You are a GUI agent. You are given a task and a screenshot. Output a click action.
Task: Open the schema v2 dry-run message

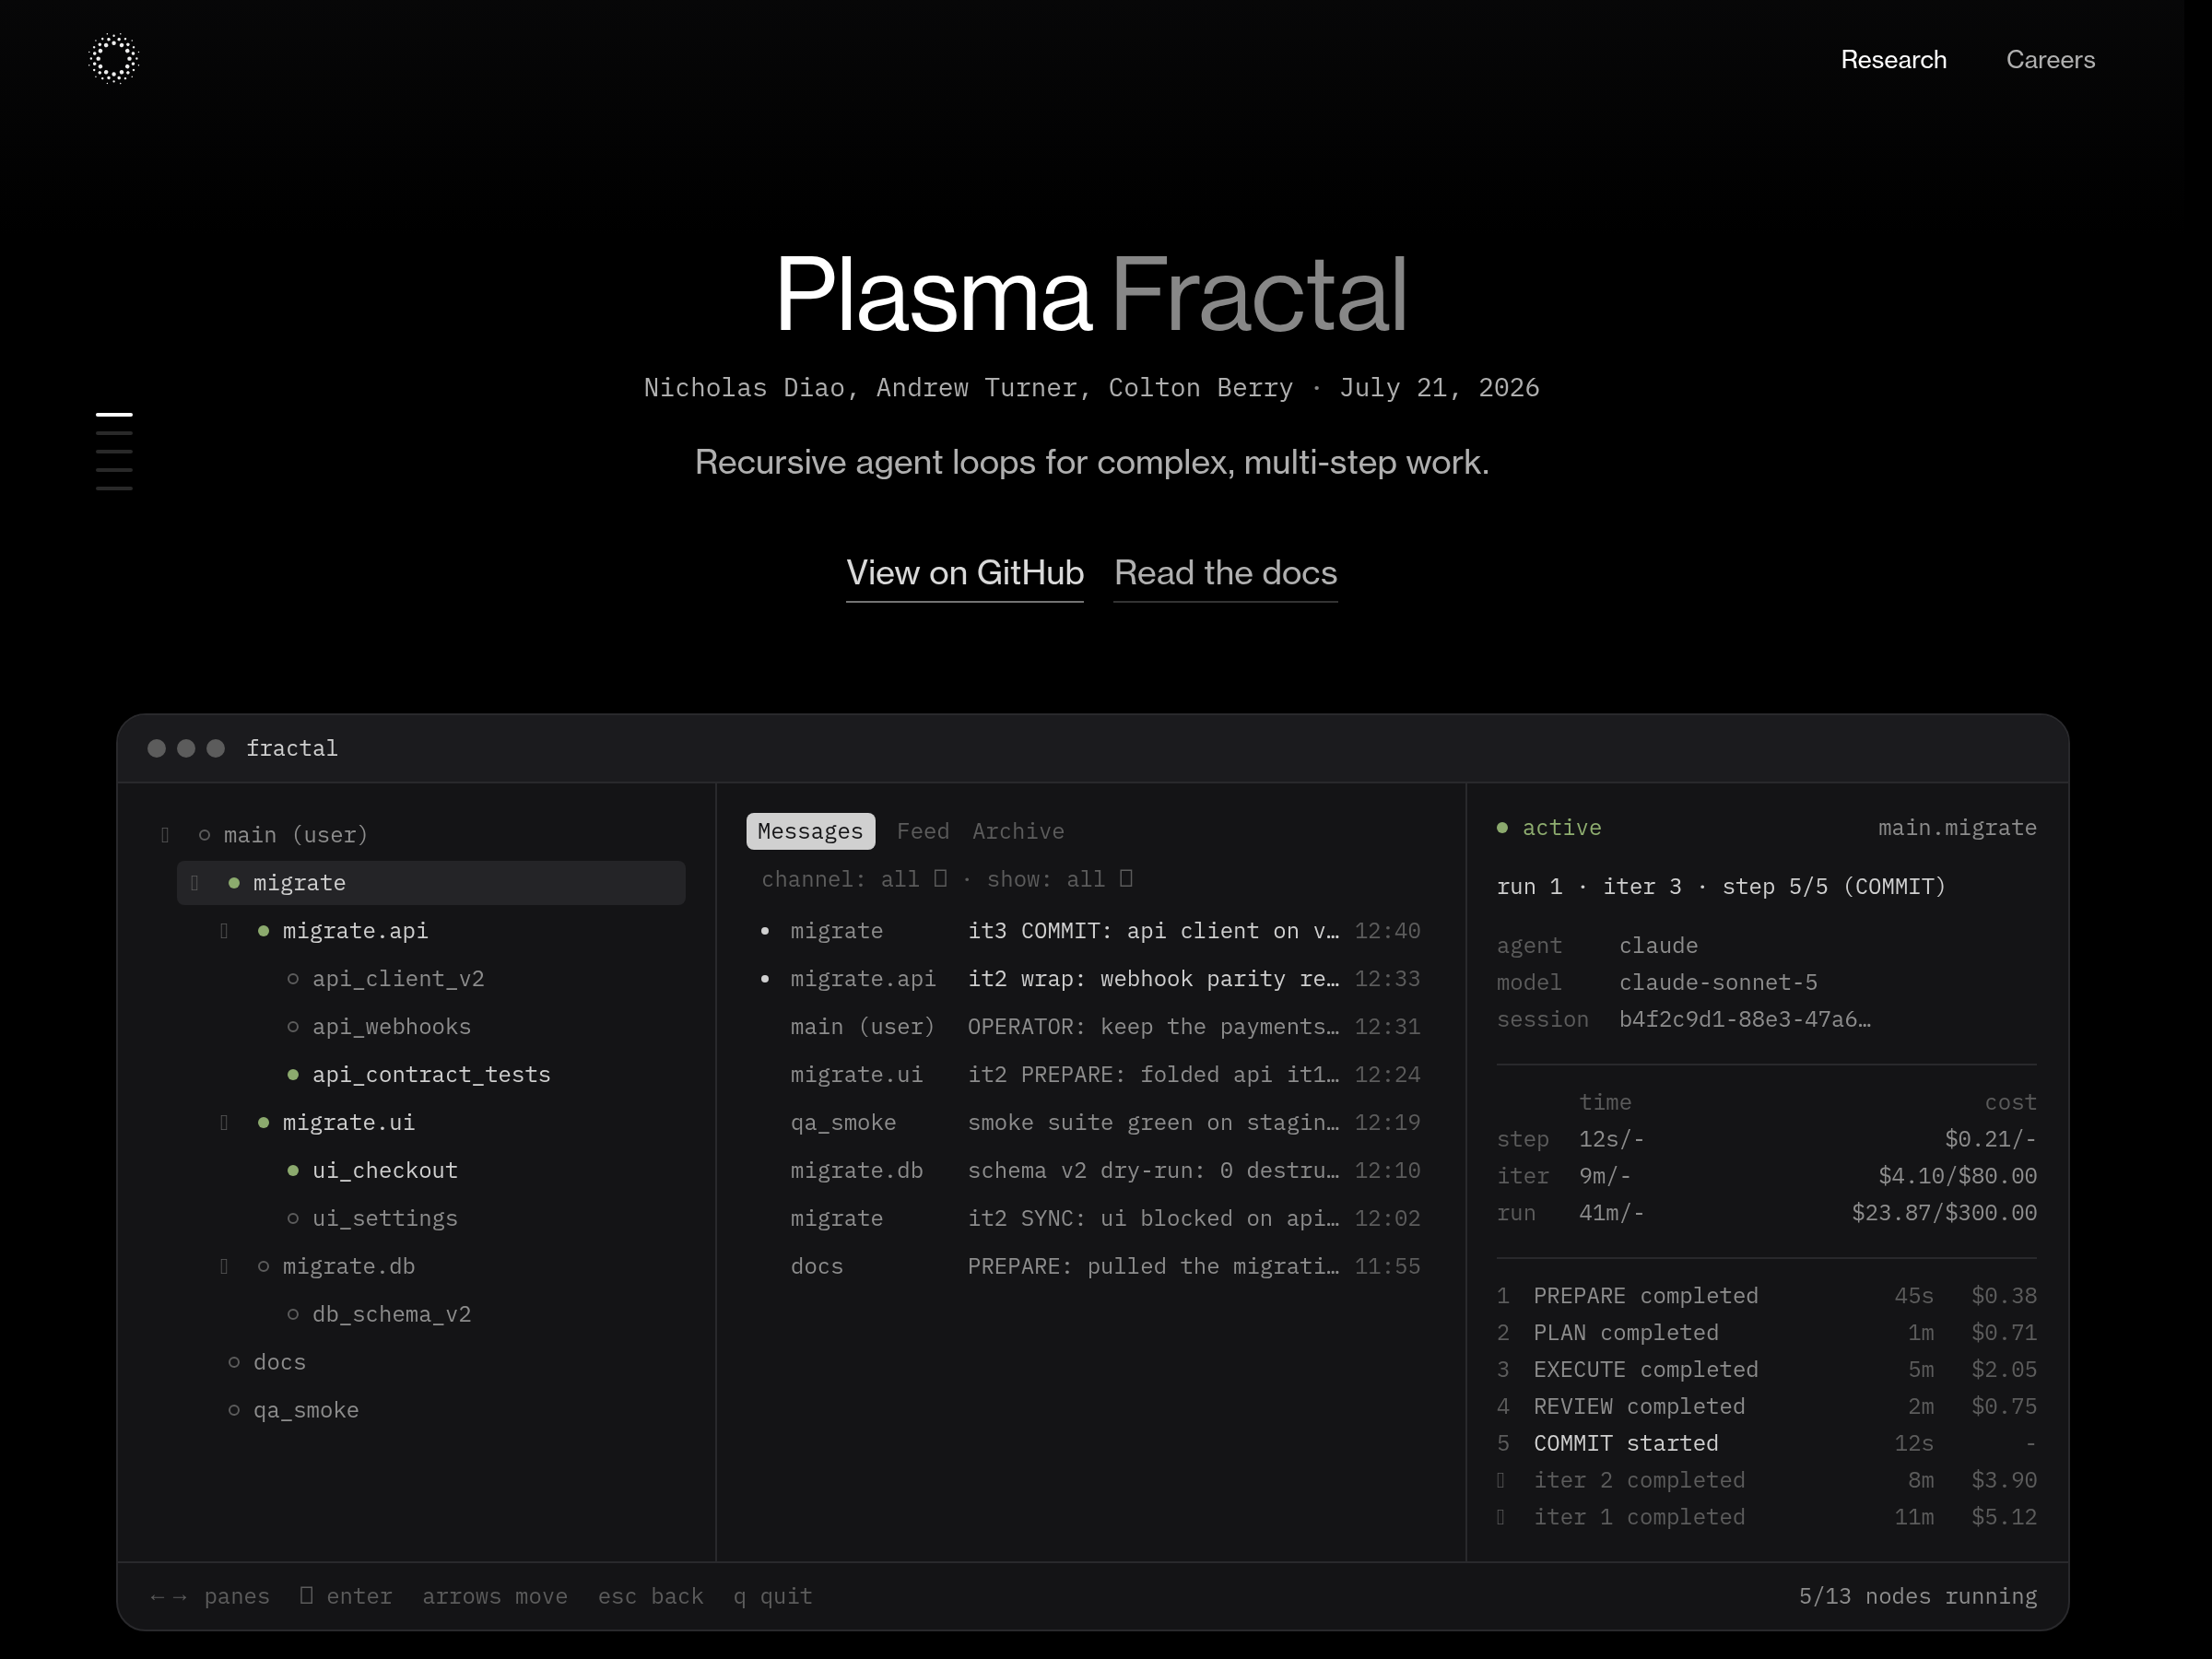tap(1090, 1171)
